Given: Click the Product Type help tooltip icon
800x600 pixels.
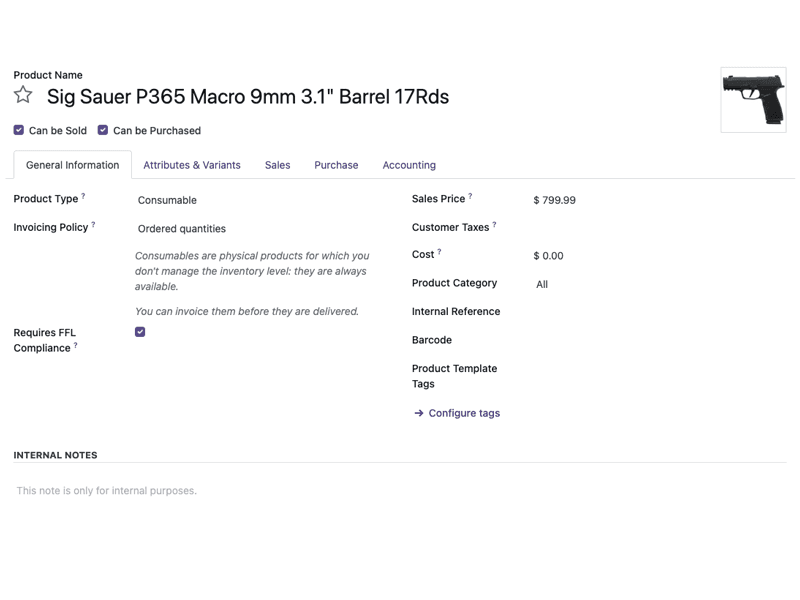Looking at the screenshot, I should pyautogui.click(x=83, y=196).
